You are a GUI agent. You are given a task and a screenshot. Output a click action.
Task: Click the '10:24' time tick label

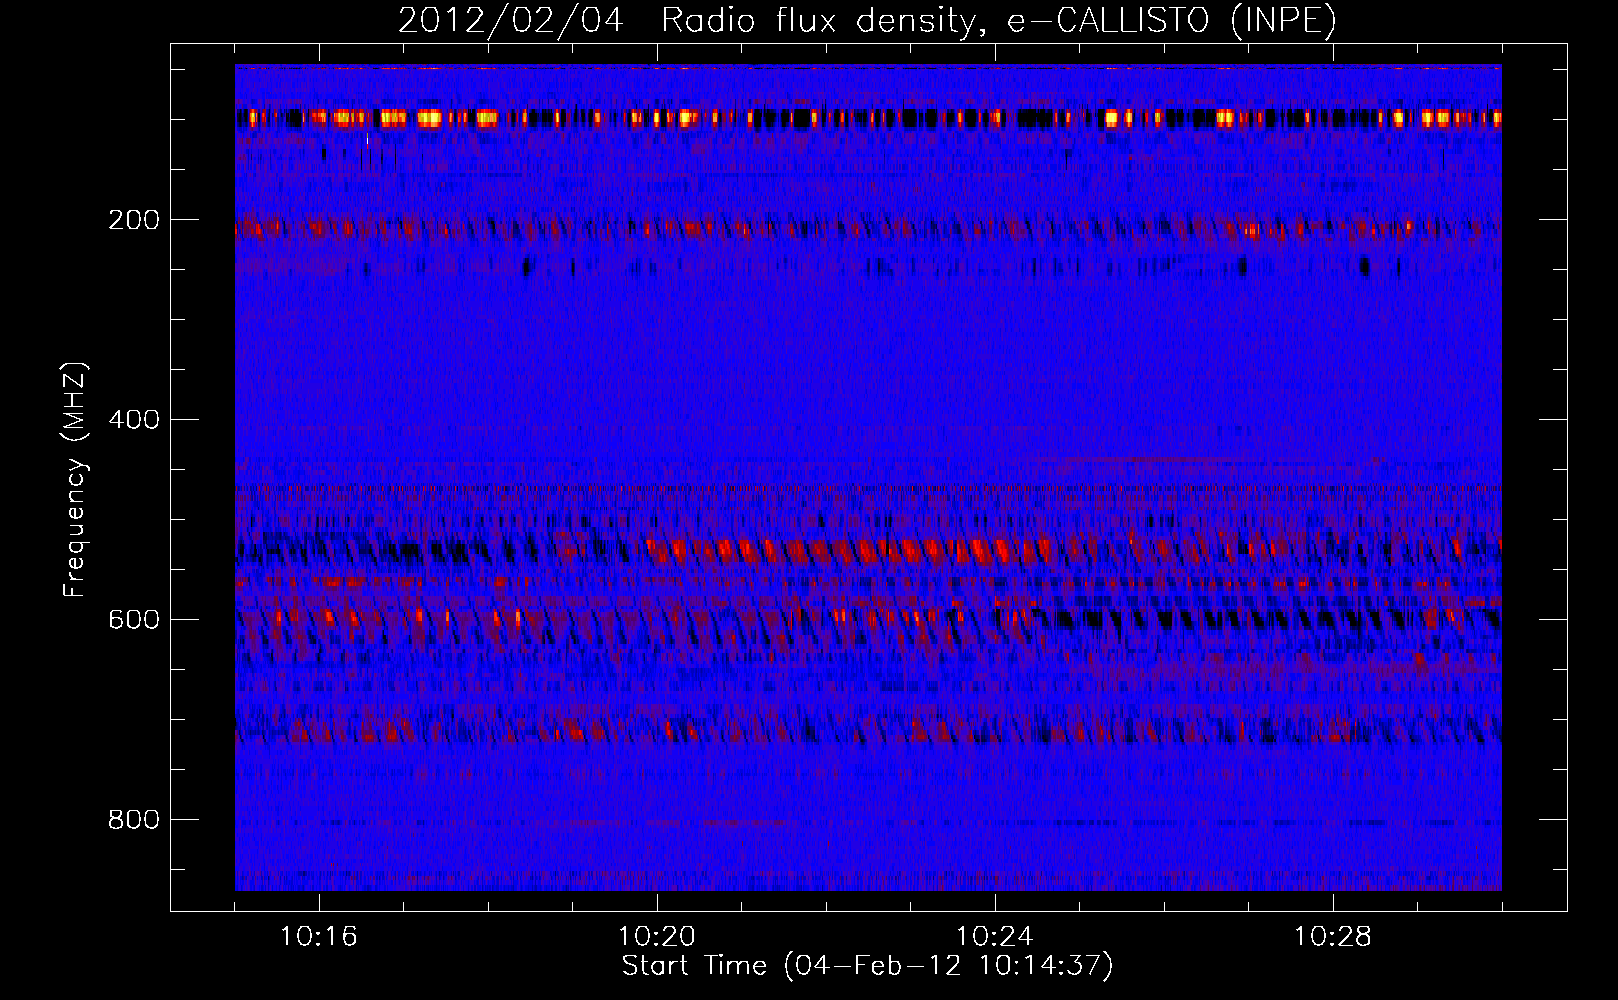click(995, 937)
